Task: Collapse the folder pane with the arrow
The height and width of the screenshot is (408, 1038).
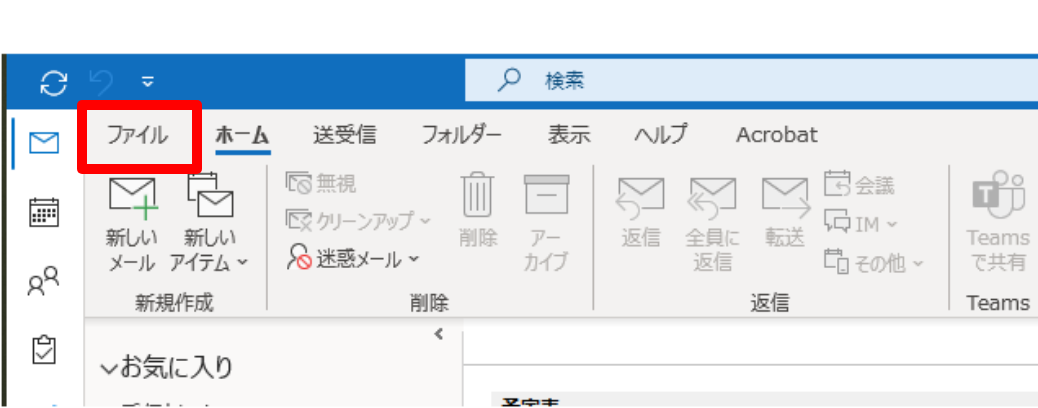Action: tap(438, 334)
